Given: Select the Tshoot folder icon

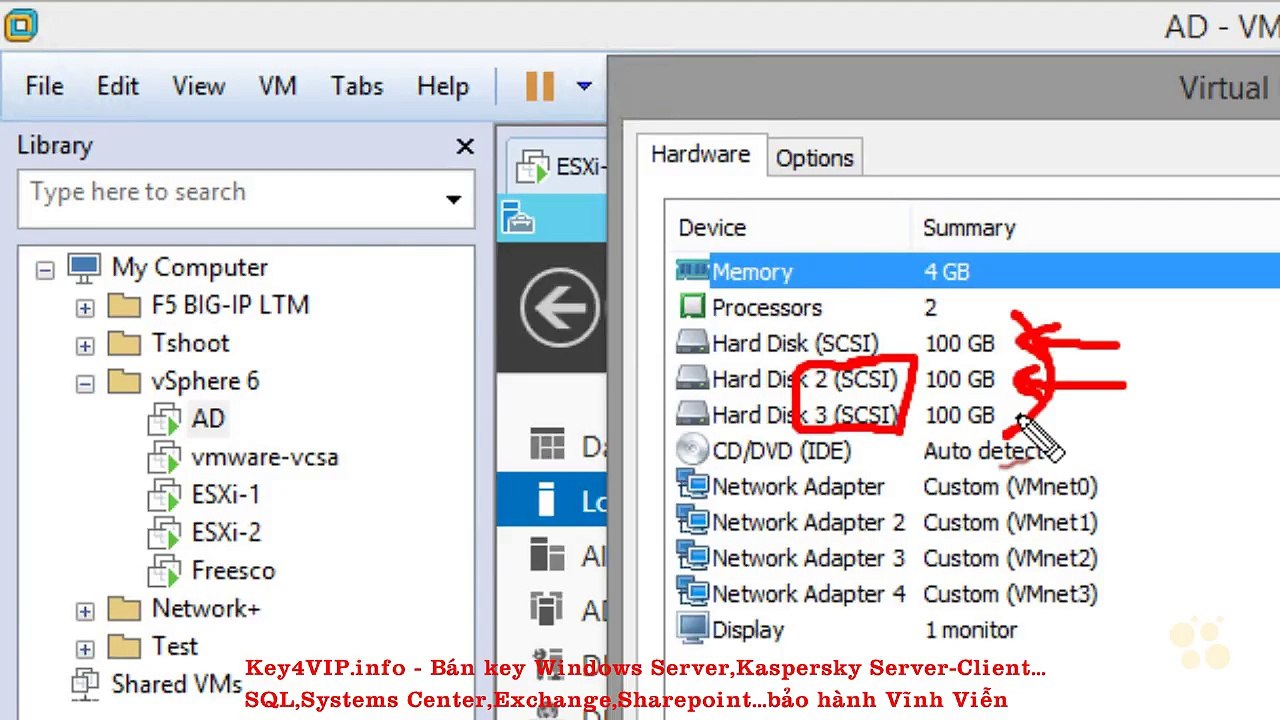Looking at the screenshot, I should point(124,343).
